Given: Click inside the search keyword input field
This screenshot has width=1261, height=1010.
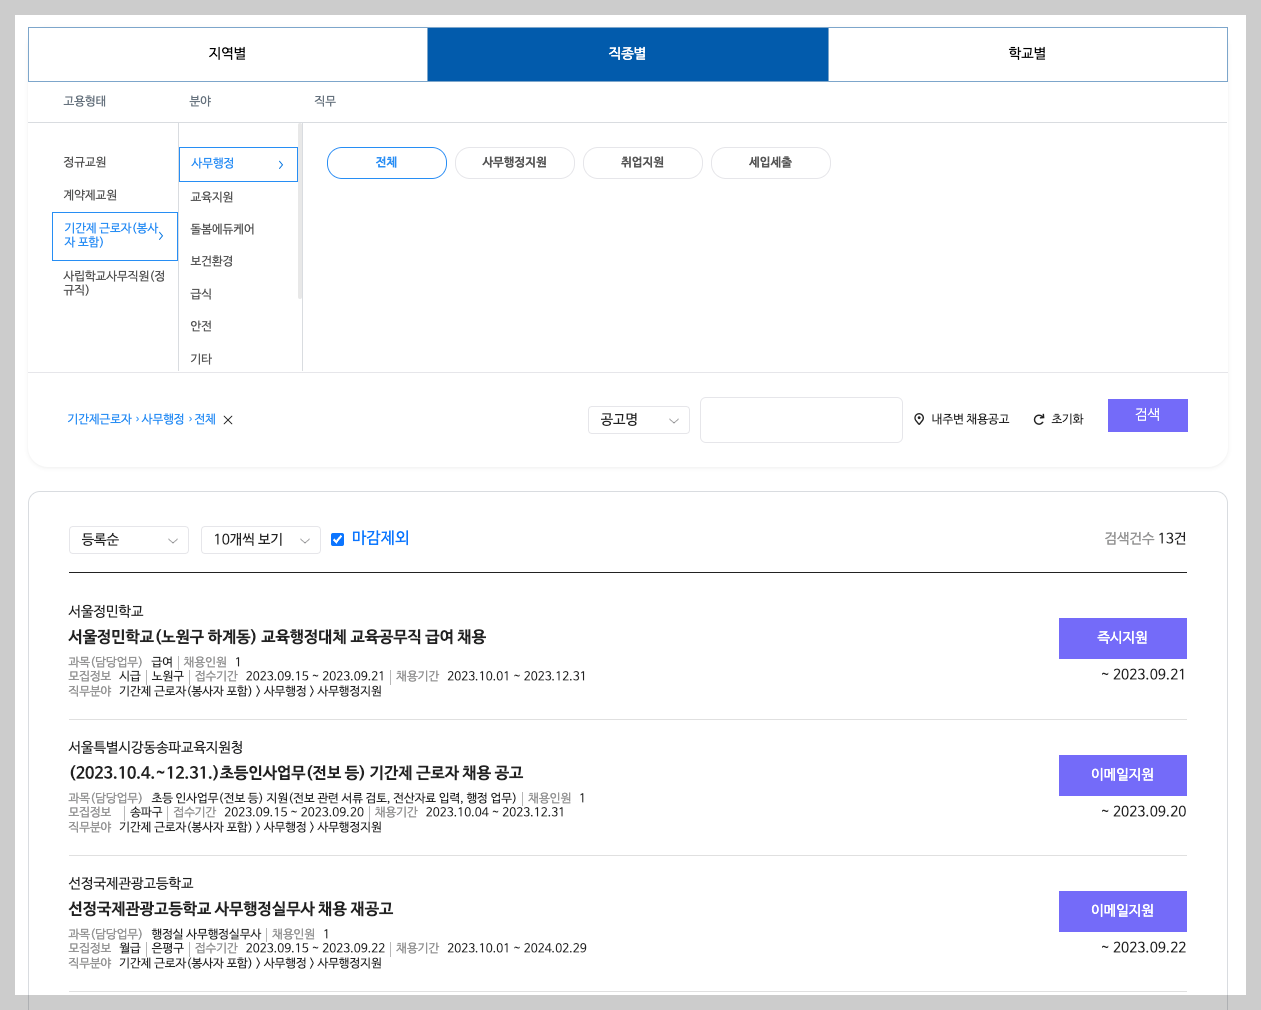Looking at the screenshot, I should [800, 420].
